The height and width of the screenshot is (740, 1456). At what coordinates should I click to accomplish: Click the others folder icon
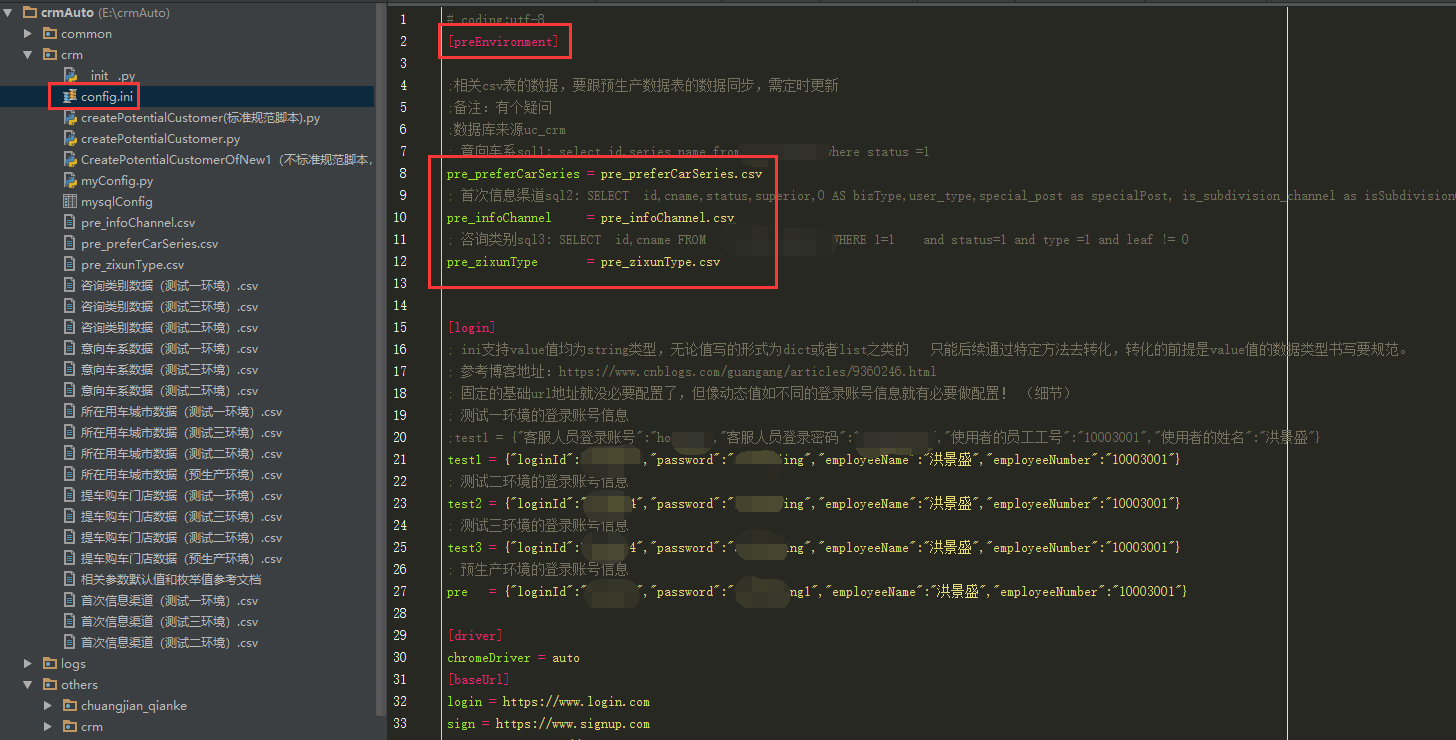50,685
